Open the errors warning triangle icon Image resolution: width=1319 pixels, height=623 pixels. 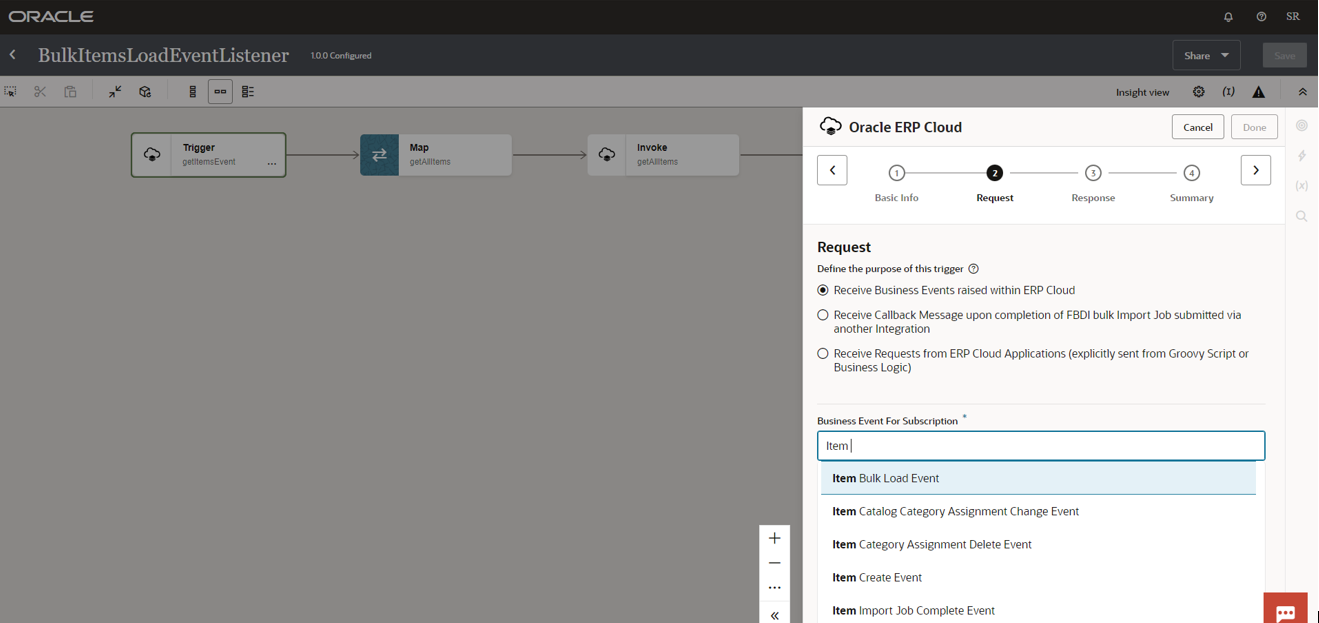click(x=1258, y=92)
